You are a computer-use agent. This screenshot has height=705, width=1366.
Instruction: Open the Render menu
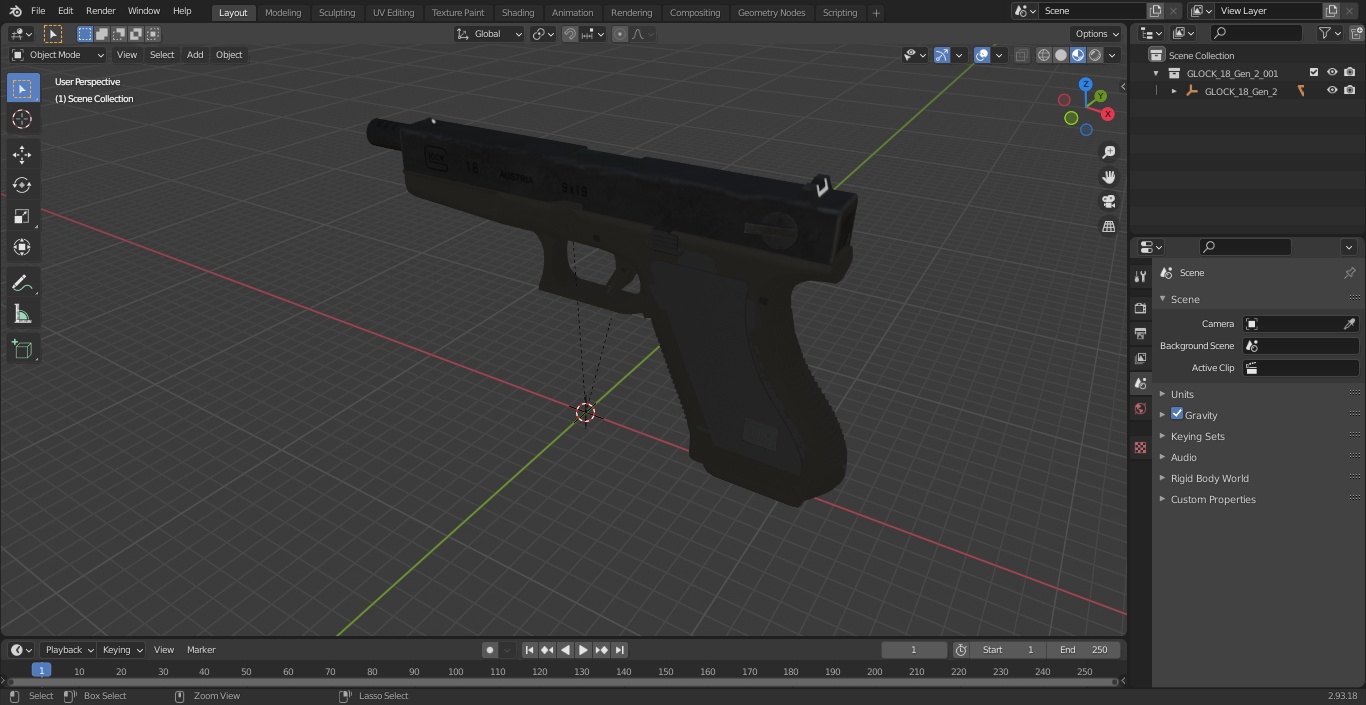point(100,11)
